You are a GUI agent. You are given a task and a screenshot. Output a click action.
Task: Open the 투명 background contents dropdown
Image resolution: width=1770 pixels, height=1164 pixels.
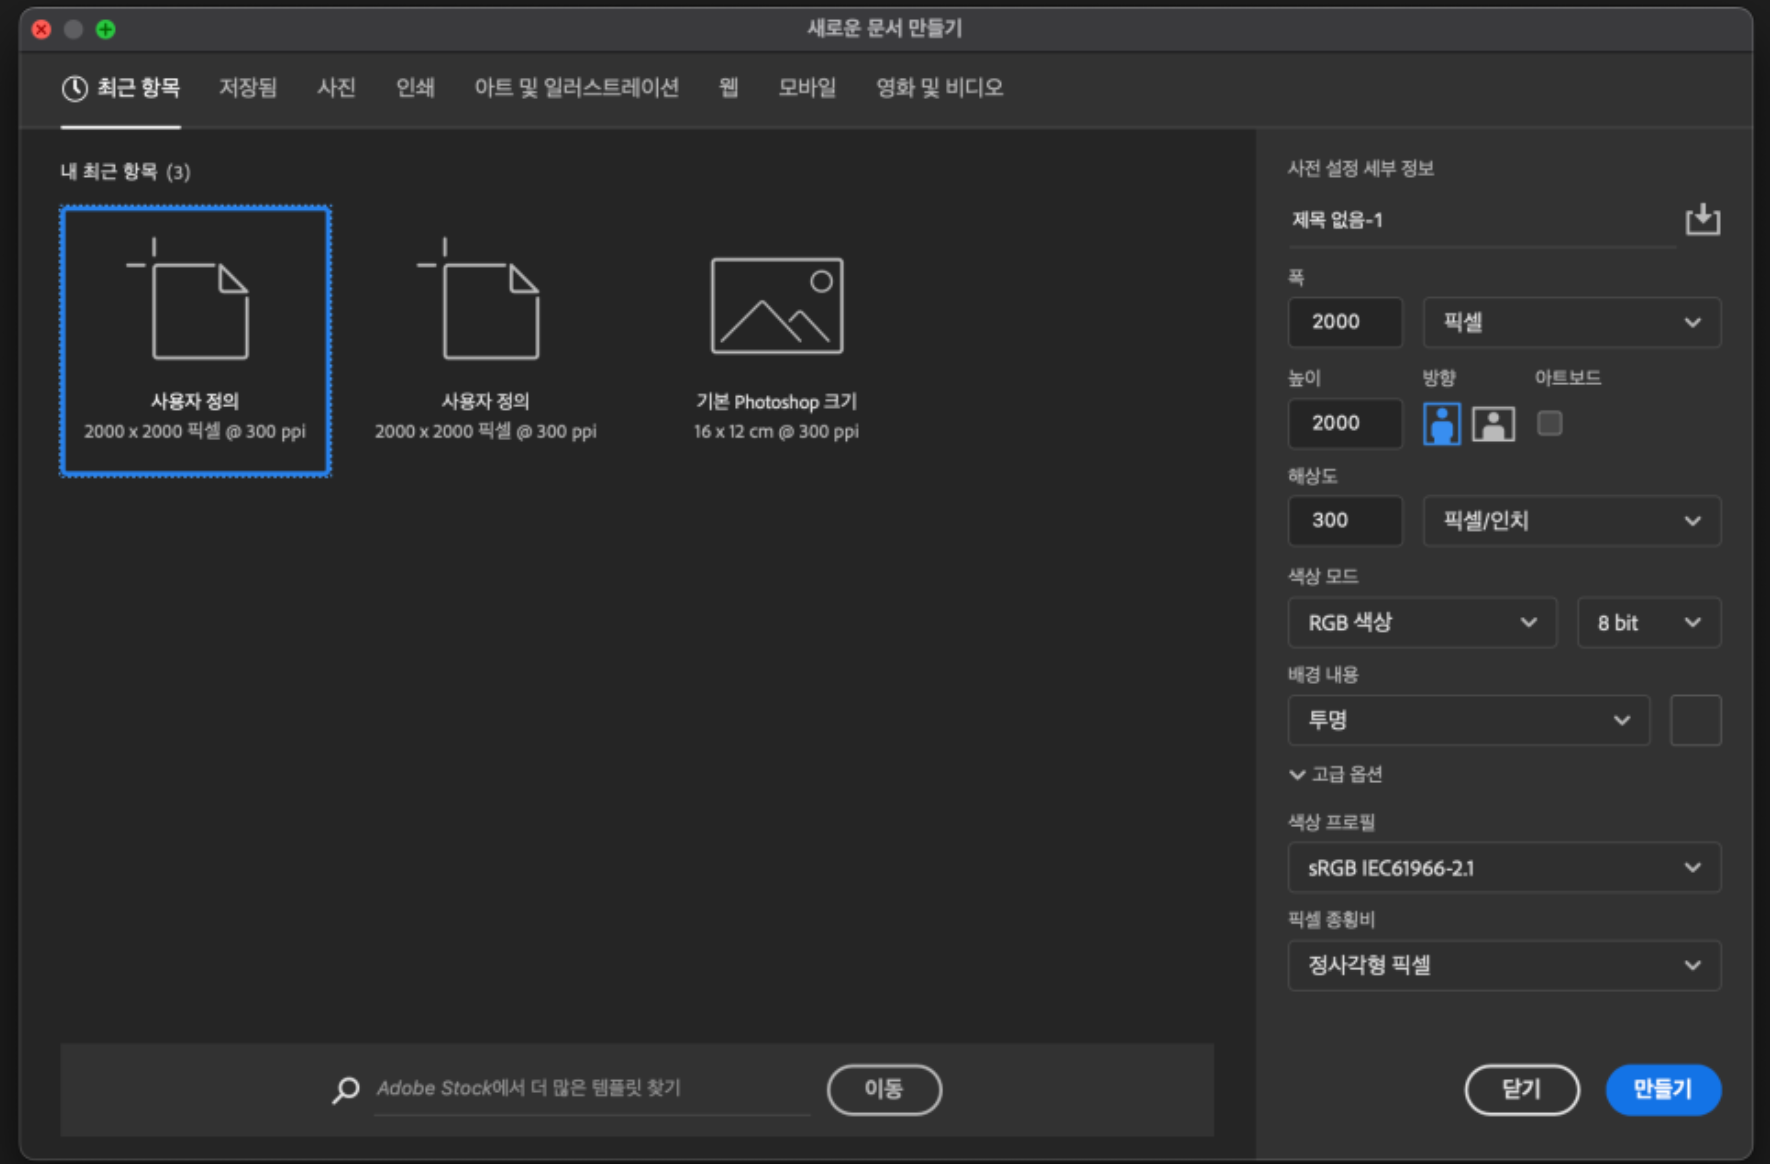point(1468,720)
